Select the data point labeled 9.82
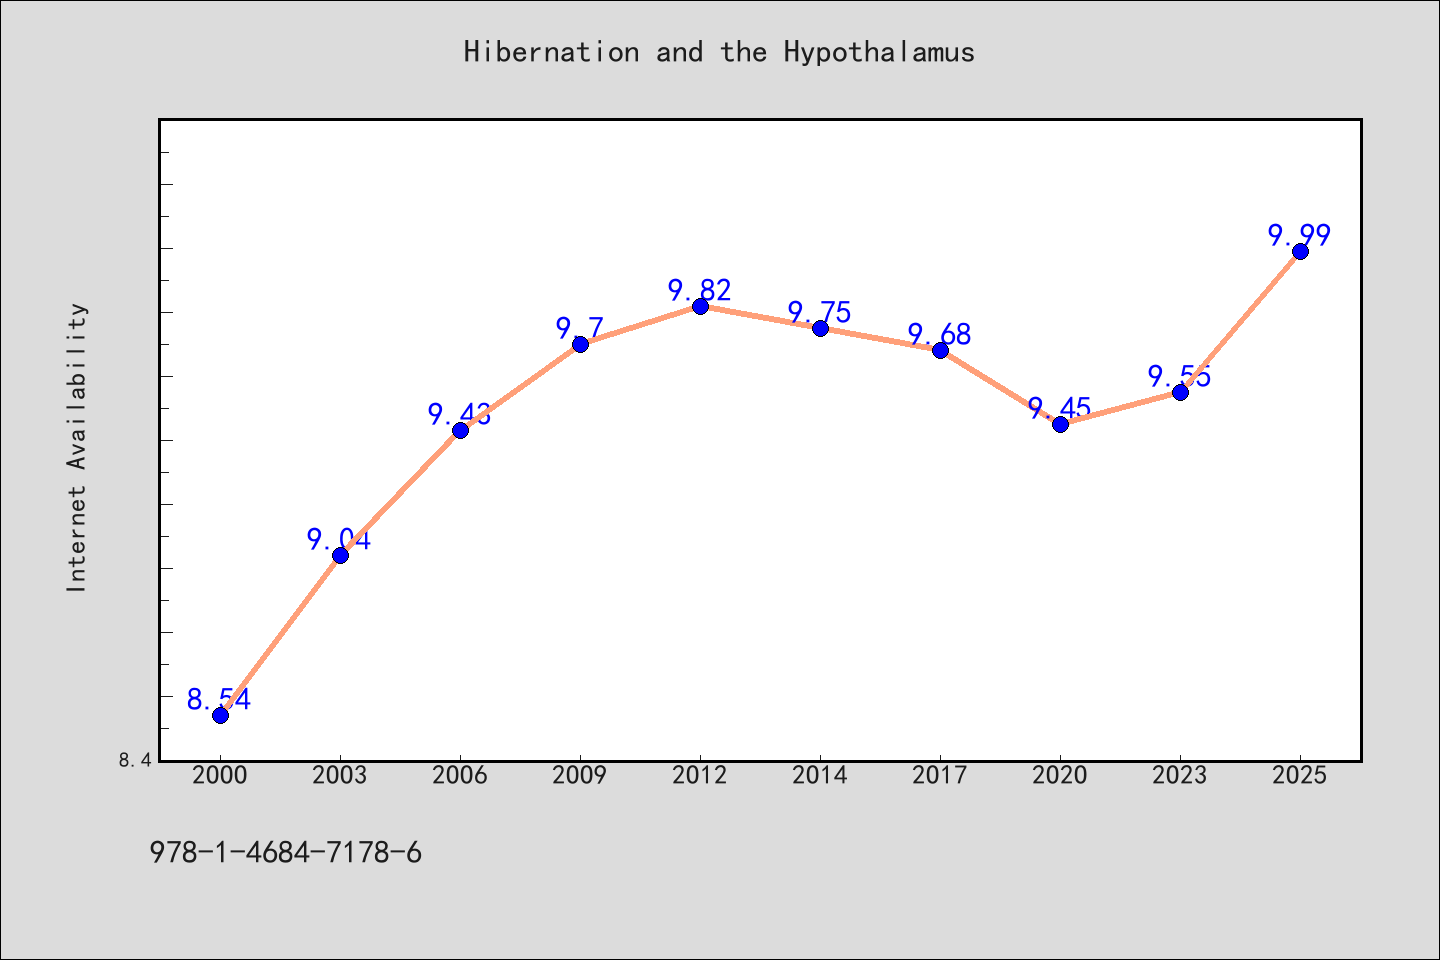The width and height of the screenshot is (1440, 960). click(x=700, y=306)
